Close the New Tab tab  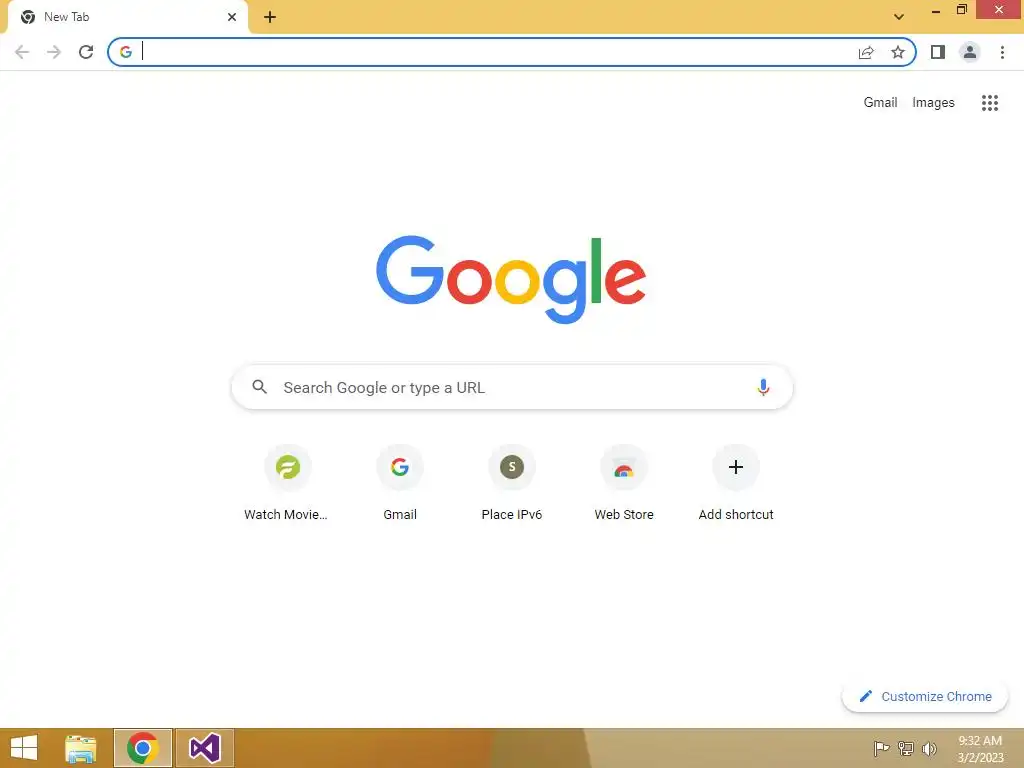[232, 17]
